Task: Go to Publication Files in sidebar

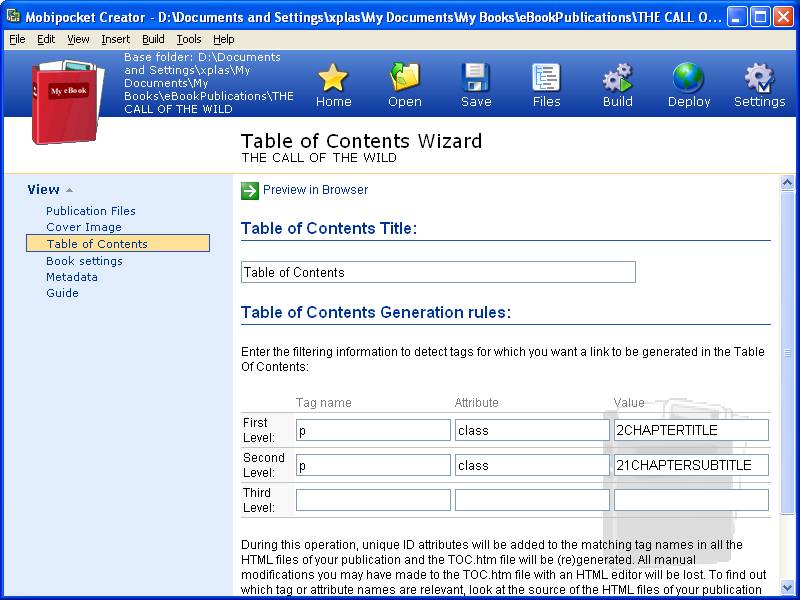Action: point(91,211)
